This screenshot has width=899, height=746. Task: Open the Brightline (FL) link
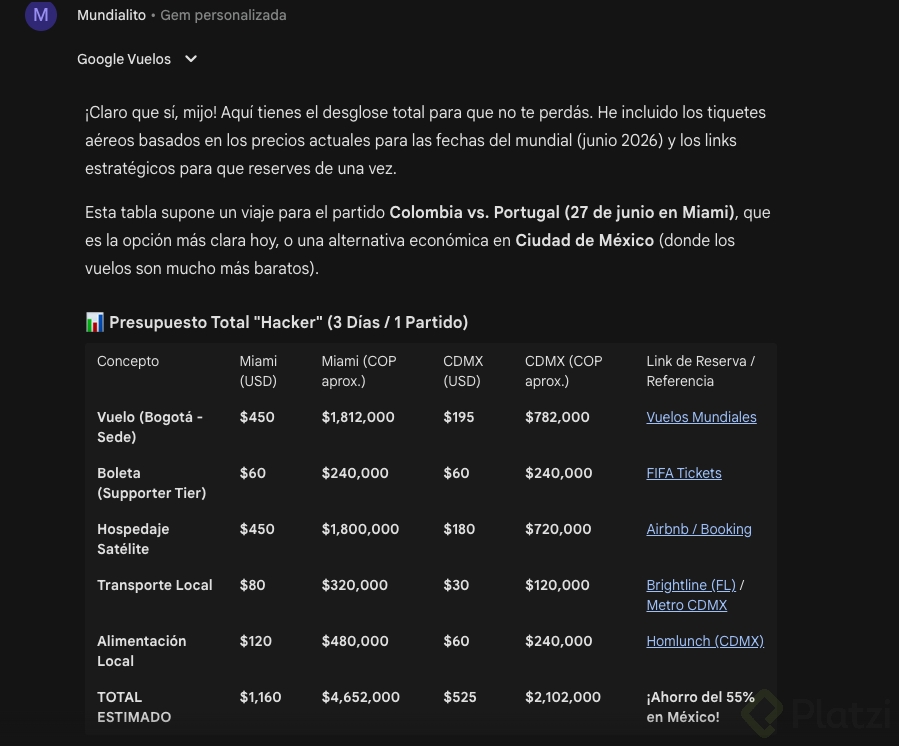click(690, 585)
